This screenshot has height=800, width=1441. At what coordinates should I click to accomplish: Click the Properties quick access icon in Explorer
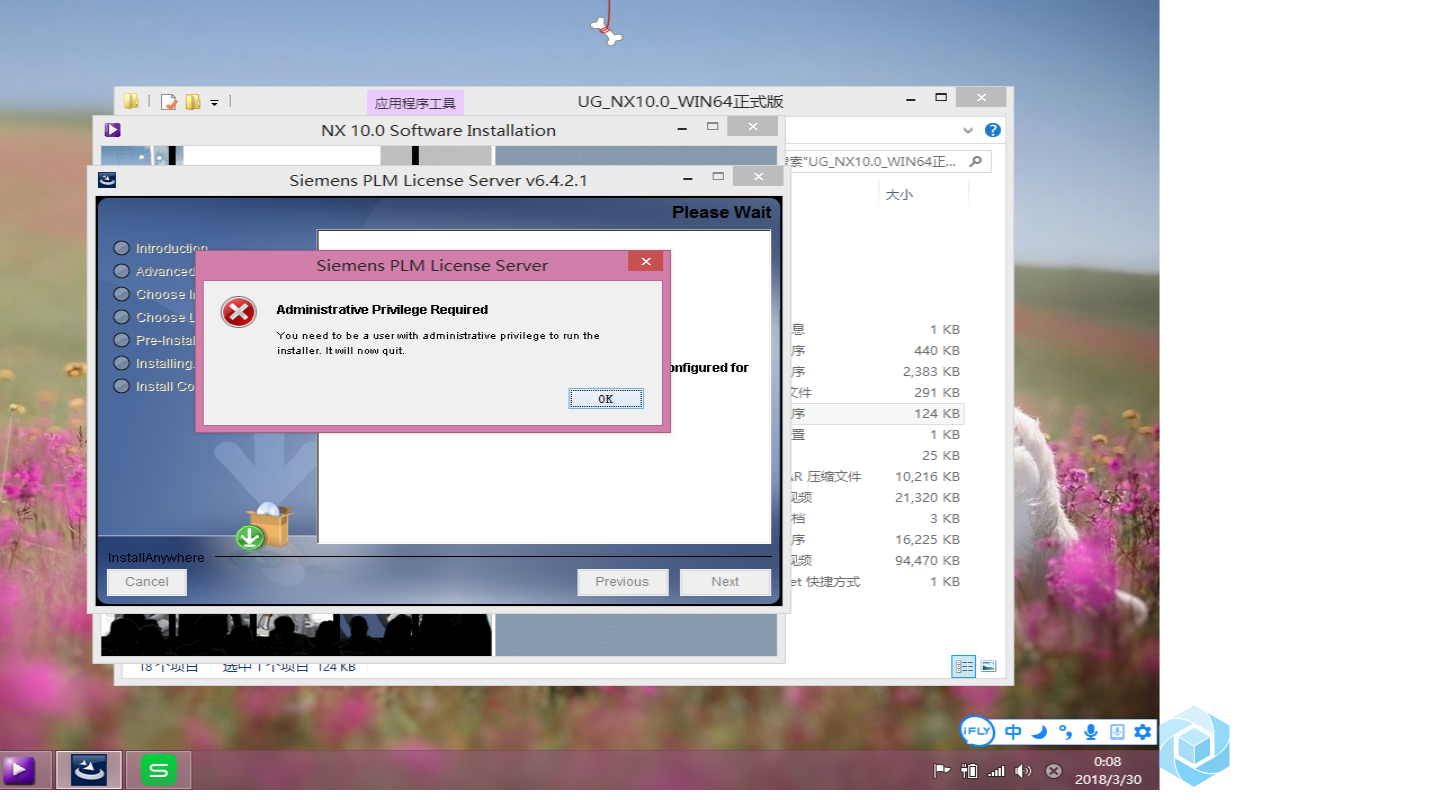coord(169,101)
